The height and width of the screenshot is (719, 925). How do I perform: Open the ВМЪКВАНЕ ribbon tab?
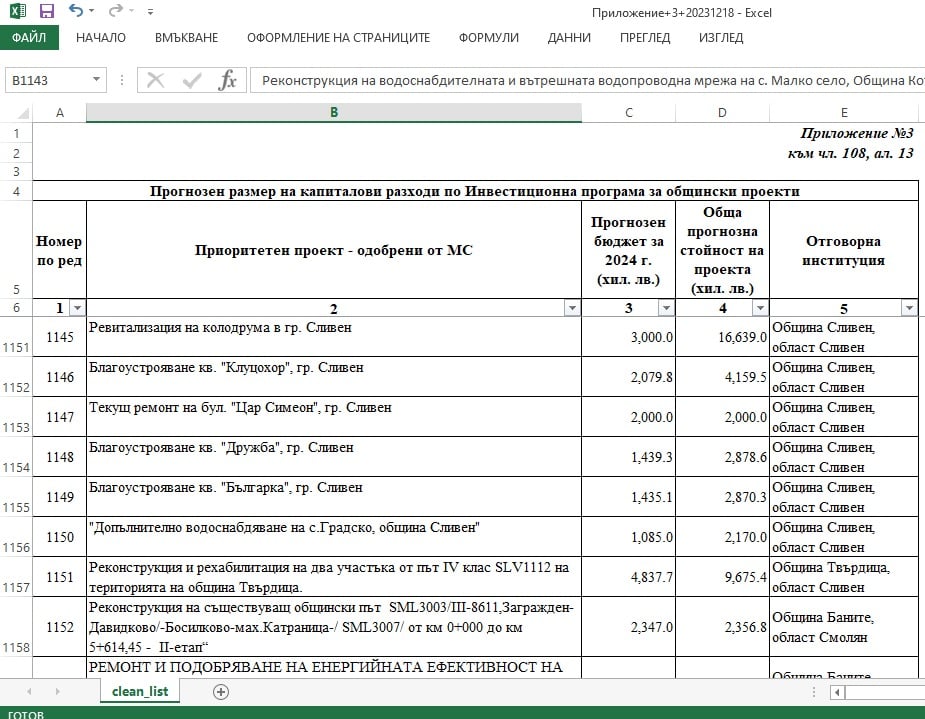186,38
